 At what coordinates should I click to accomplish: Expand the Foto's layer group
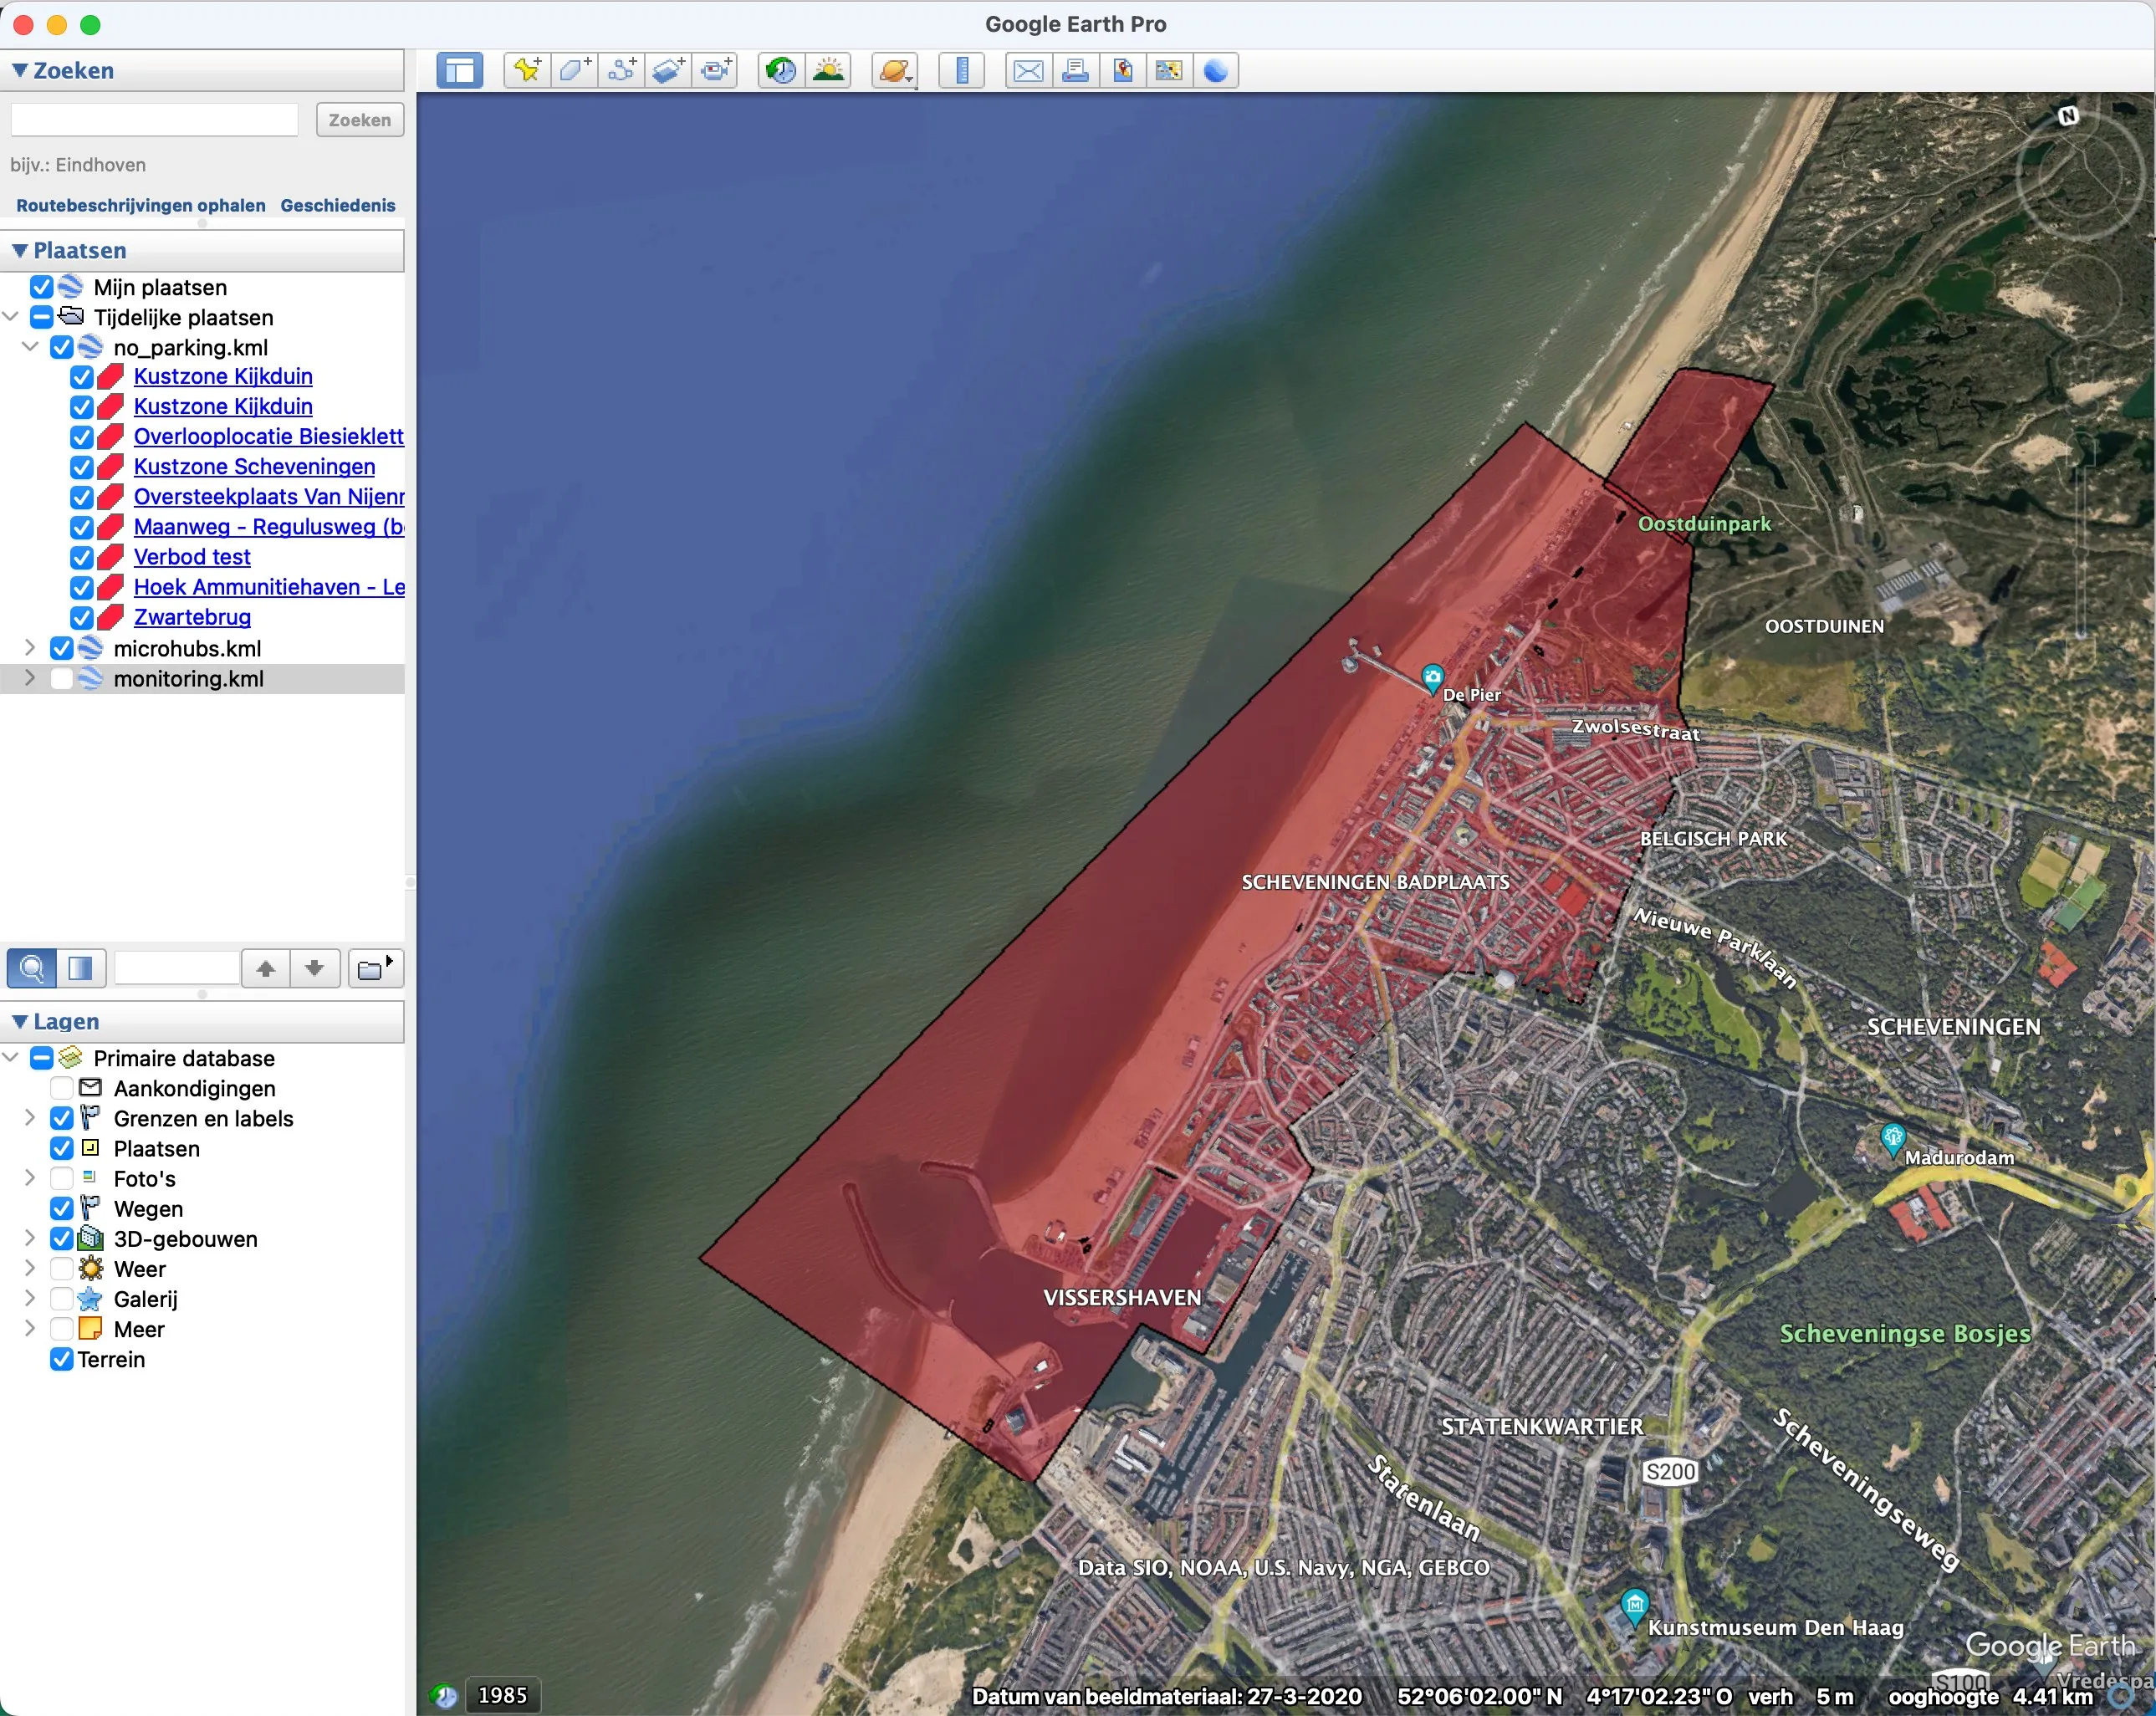point(29,1178)
